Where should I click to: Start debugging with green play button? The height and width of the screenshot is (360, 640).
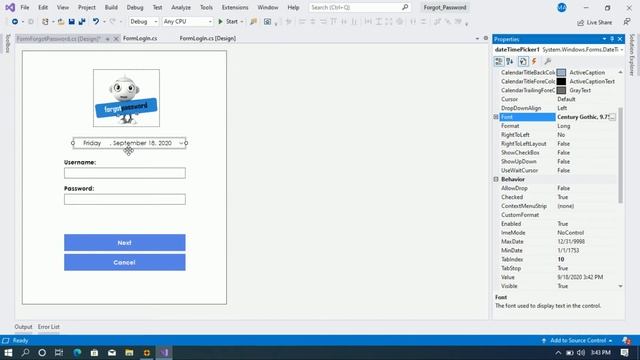click(x=220, y=22)
